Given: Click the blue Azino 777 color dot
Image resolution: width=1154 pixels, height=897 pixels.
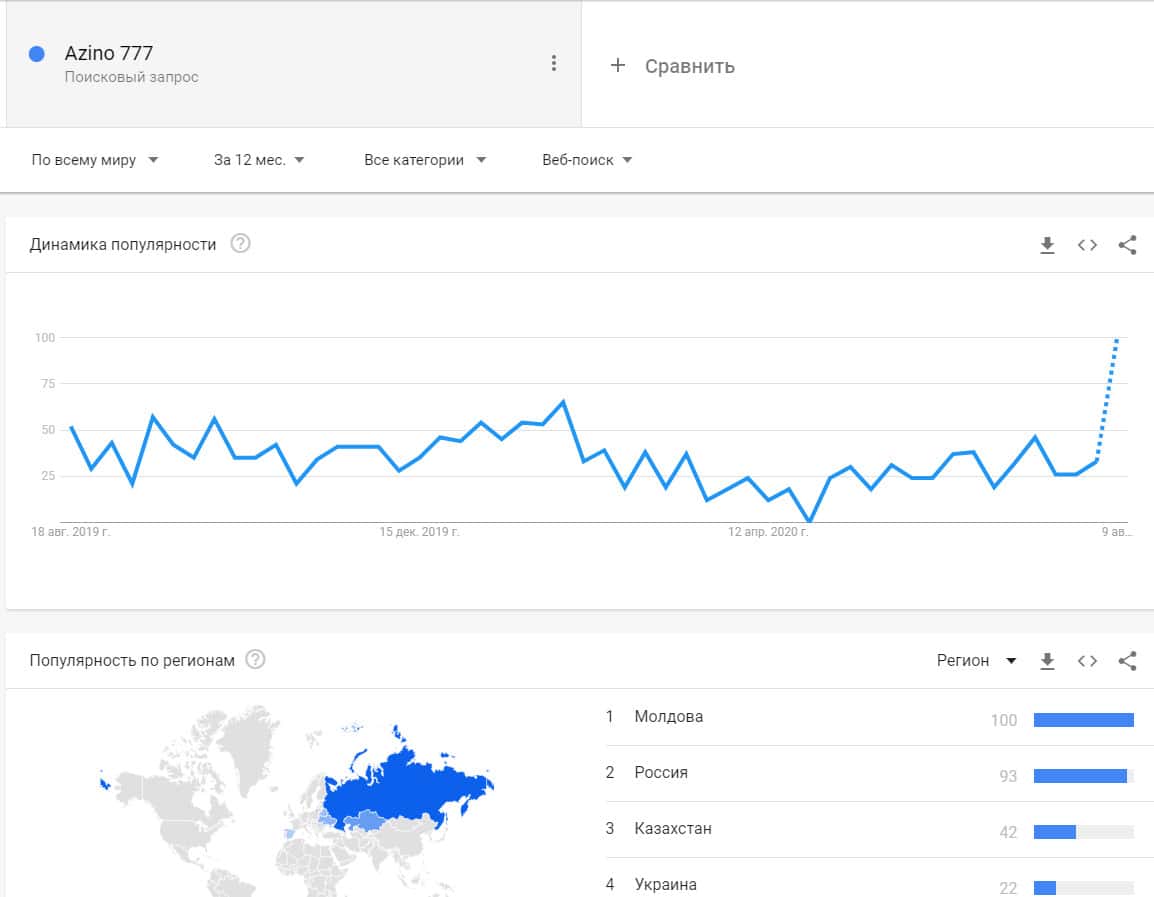Looking at the screenshot, I should click(x=37, y=54).
